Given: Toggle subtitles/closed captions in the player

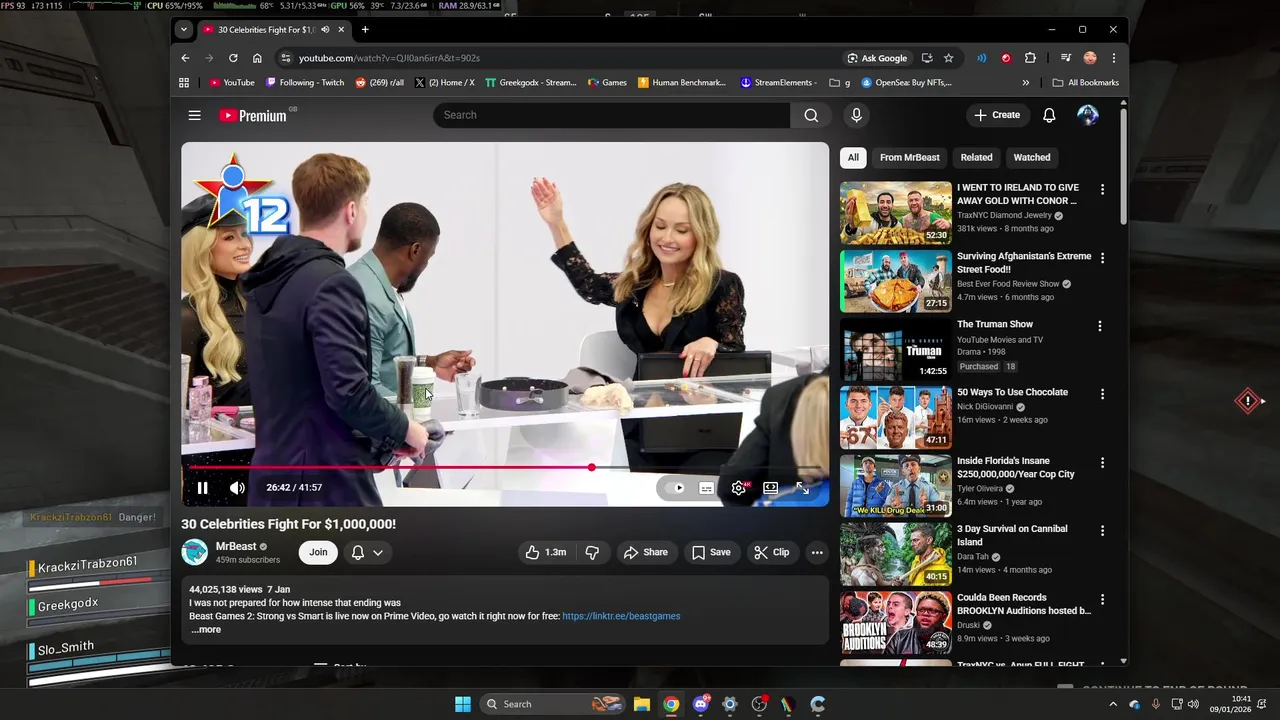Looking at the screenshot, I should click(707, 488).
